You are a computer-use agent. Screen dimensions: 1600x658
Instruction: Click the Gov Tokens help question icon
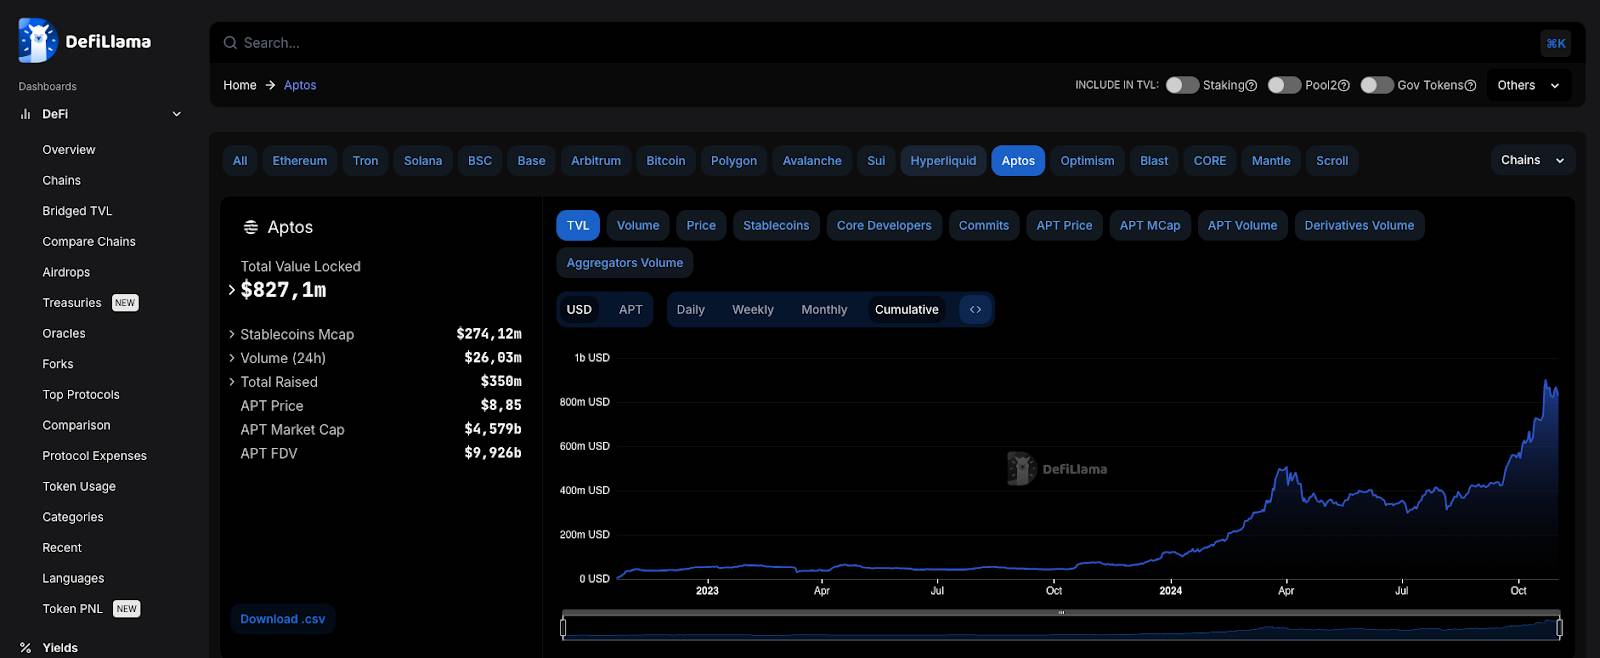coord(1470,86)
